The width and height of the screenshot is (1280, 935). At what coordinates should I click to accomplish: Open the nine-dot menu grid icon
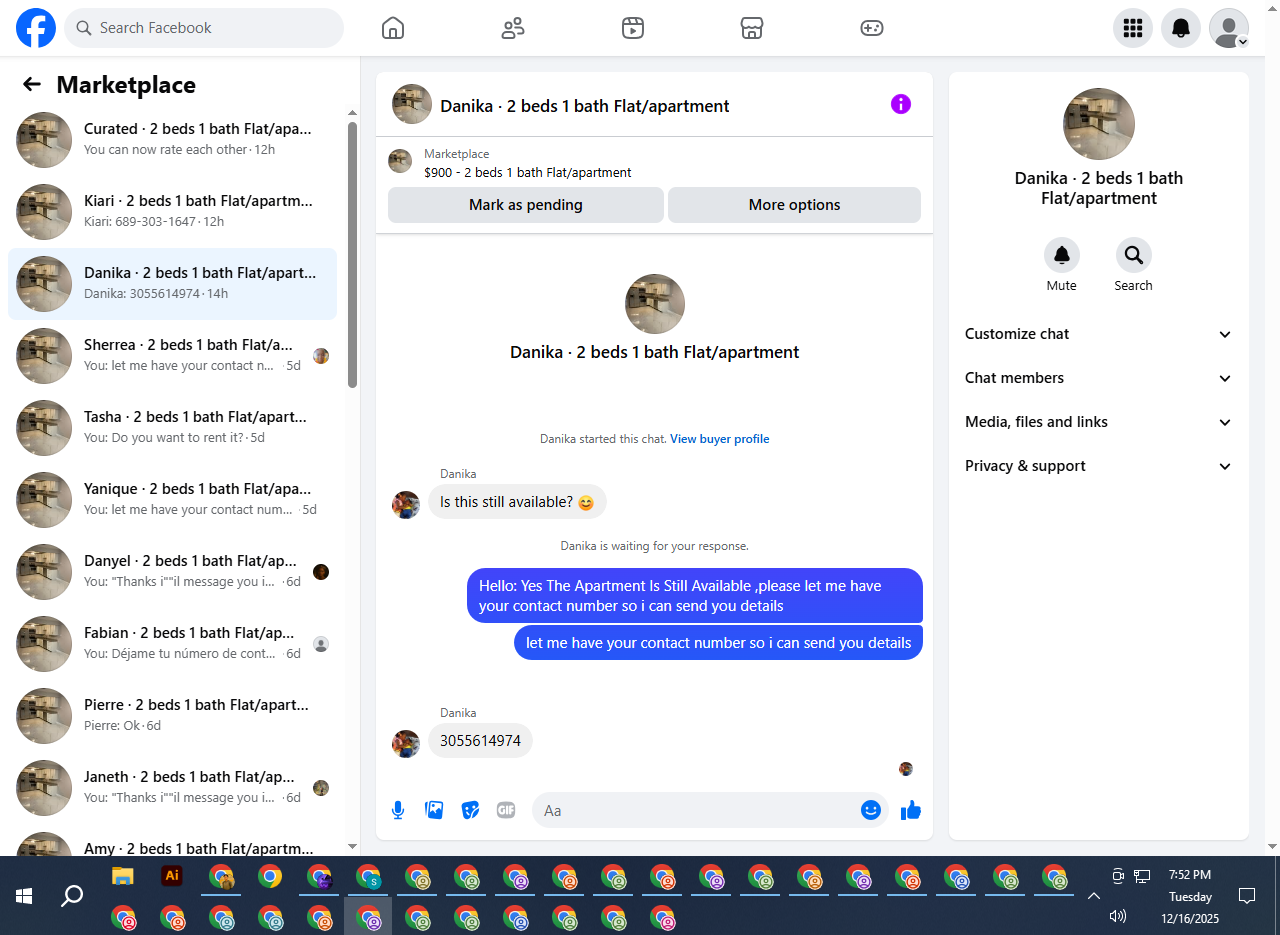click(1133, 28)
